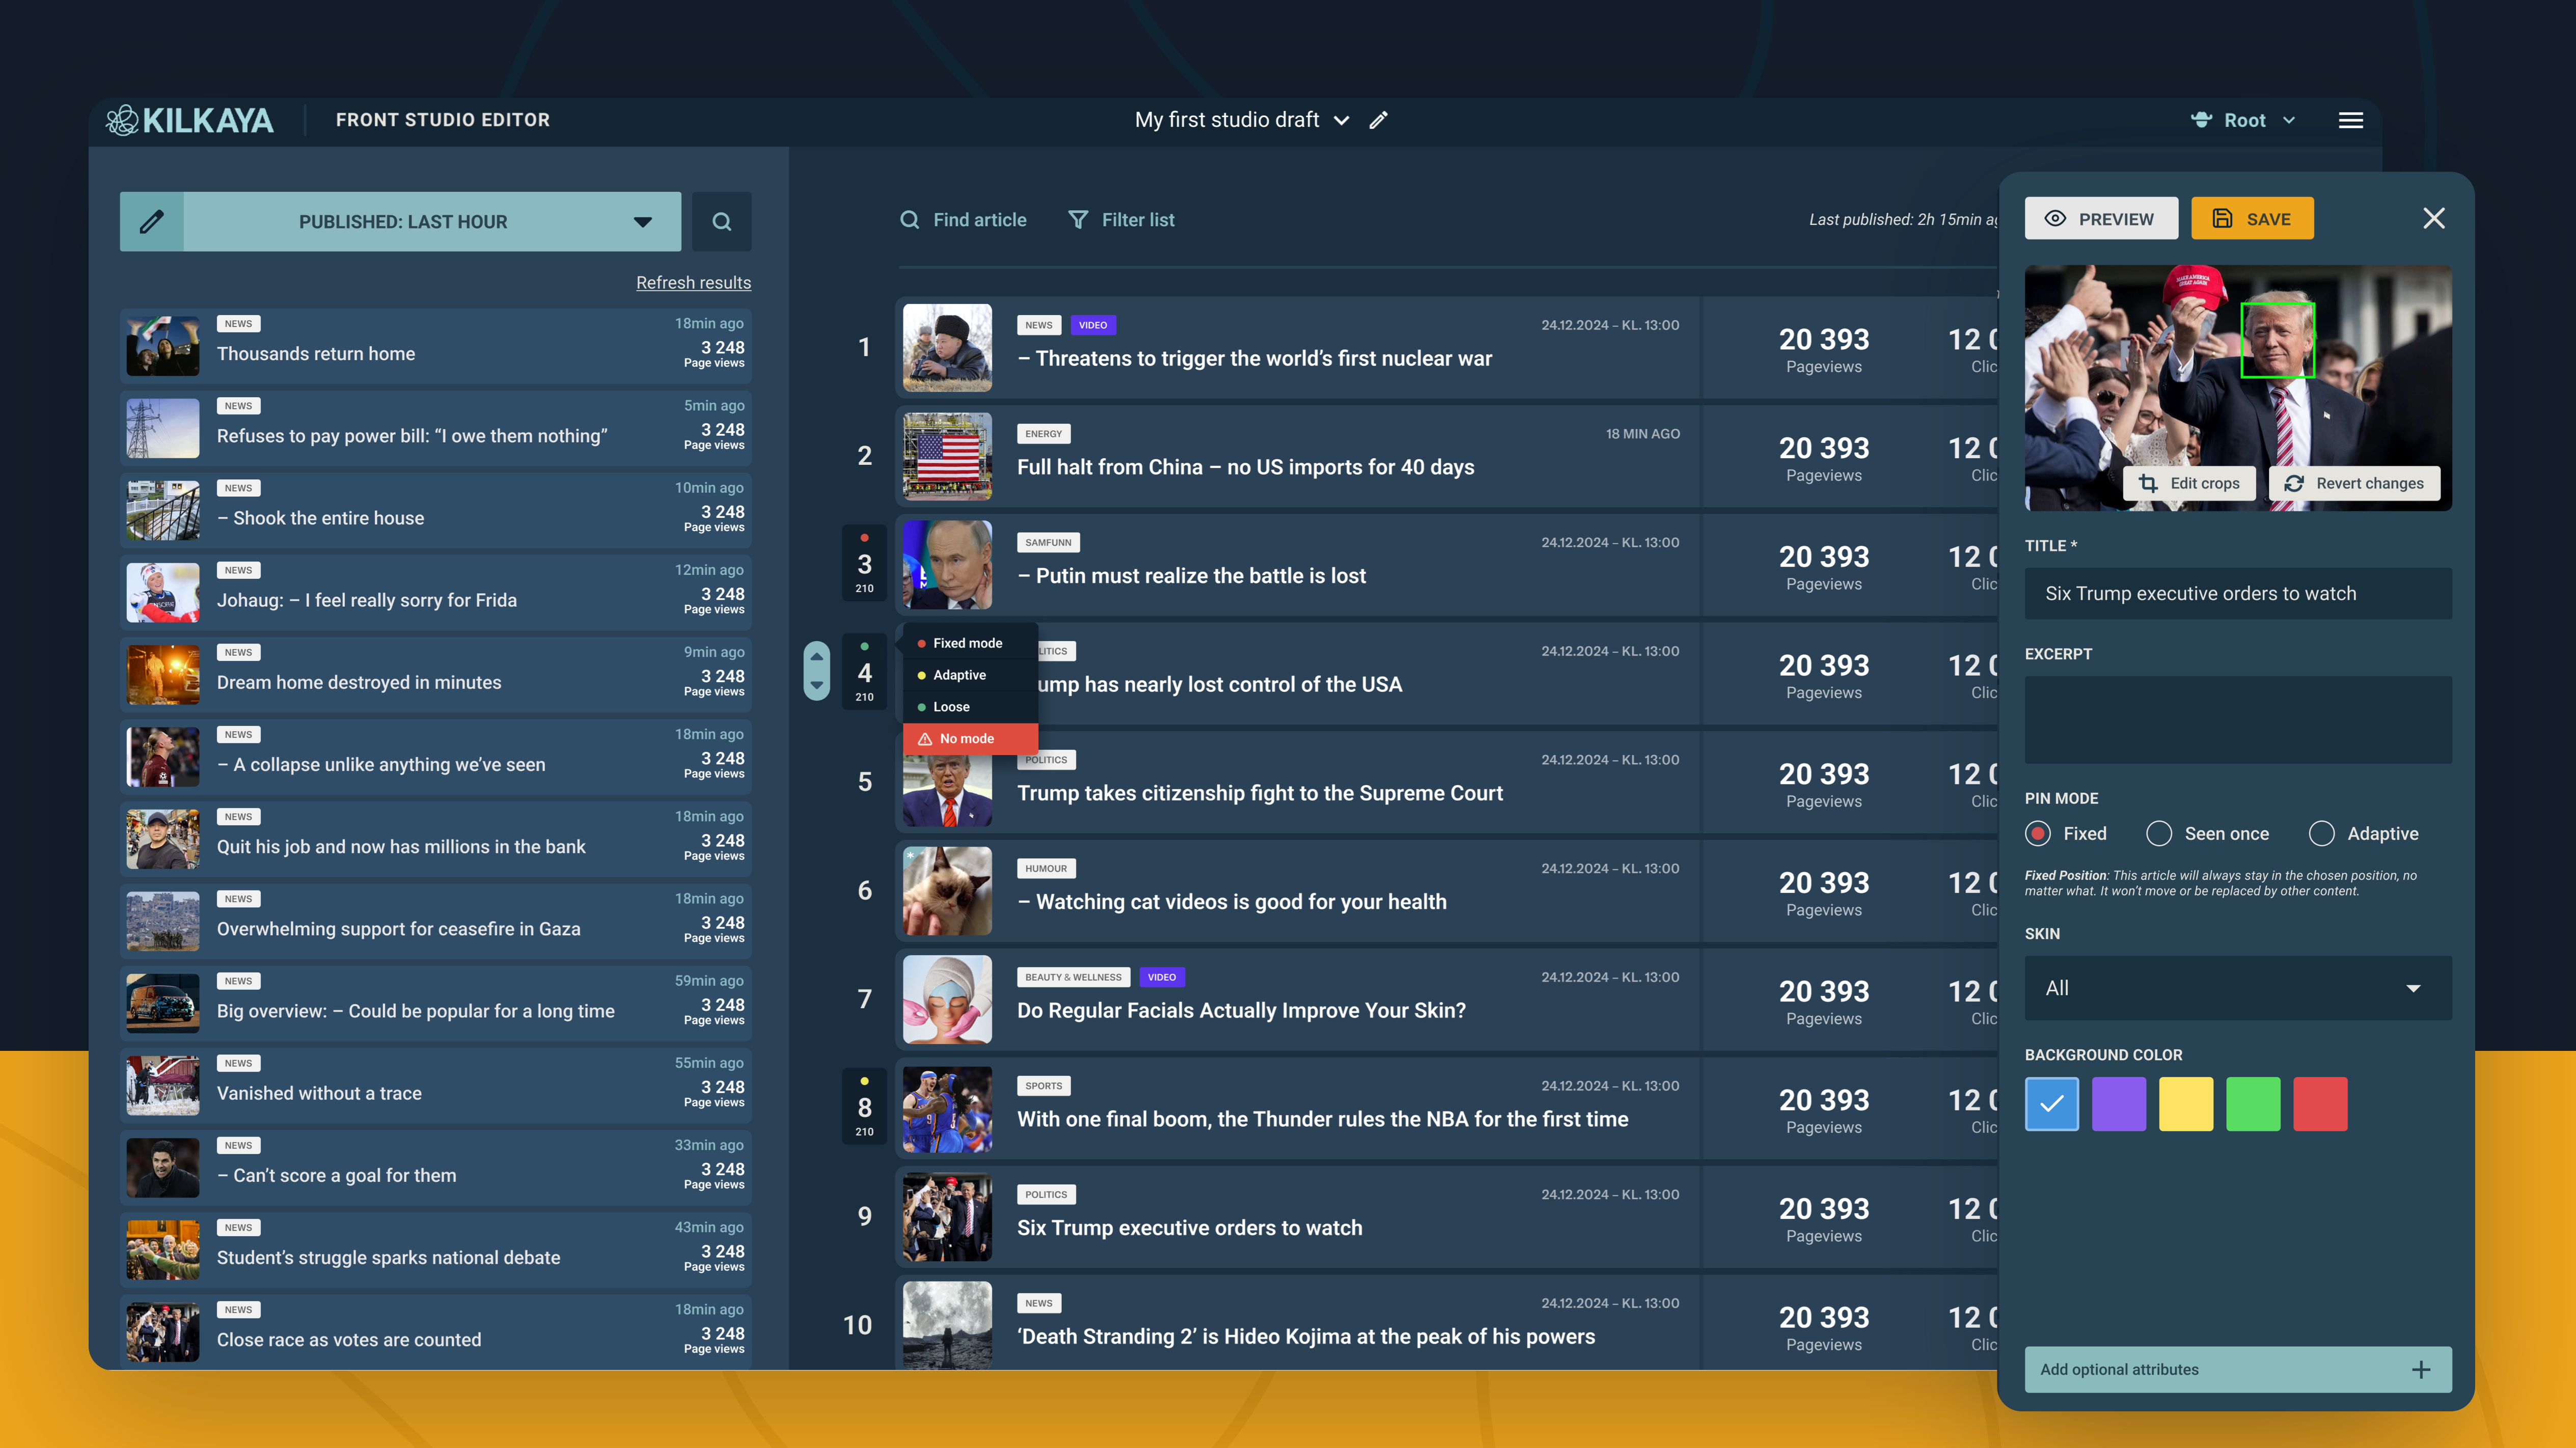
Task: Open the Skin All dropdown
Action: [x=2238, y=988]
